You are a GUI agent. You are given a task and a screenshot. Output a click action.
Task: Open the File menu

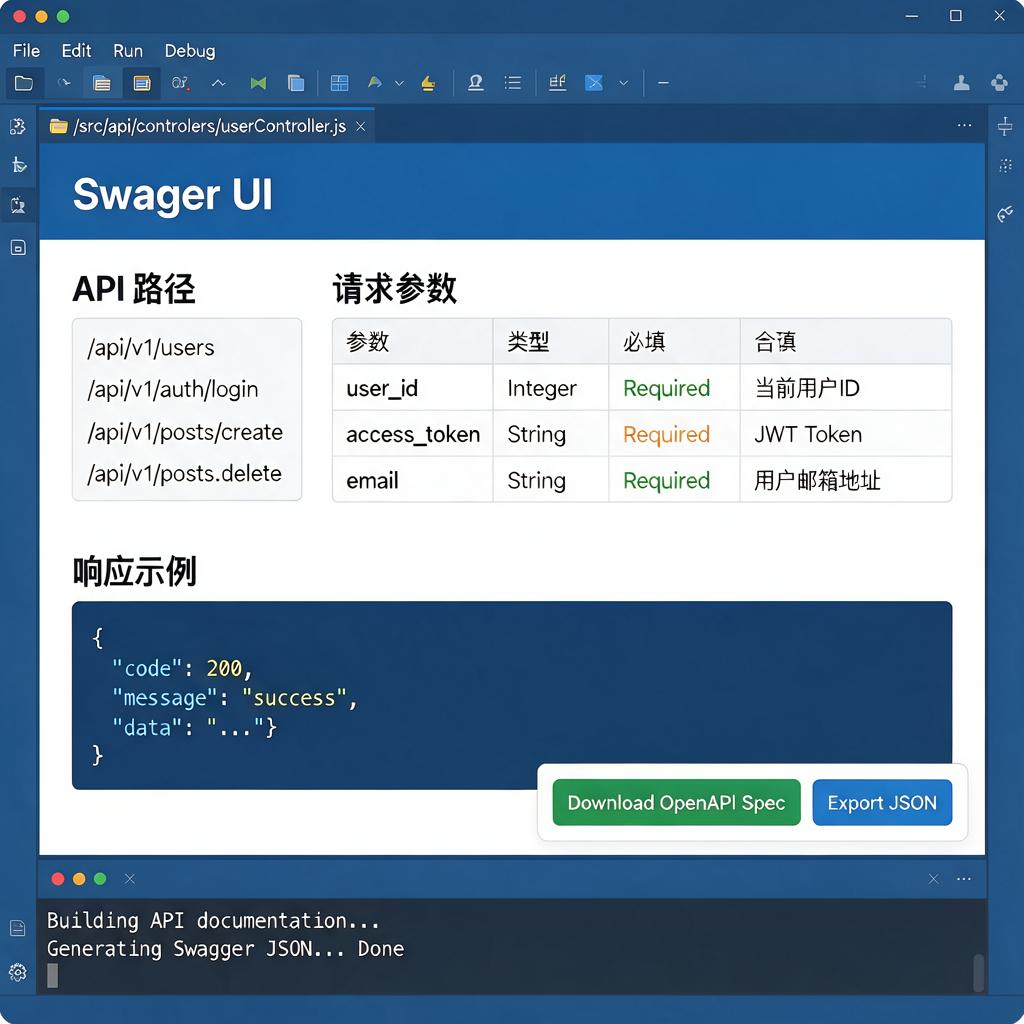tap(27, 51)
